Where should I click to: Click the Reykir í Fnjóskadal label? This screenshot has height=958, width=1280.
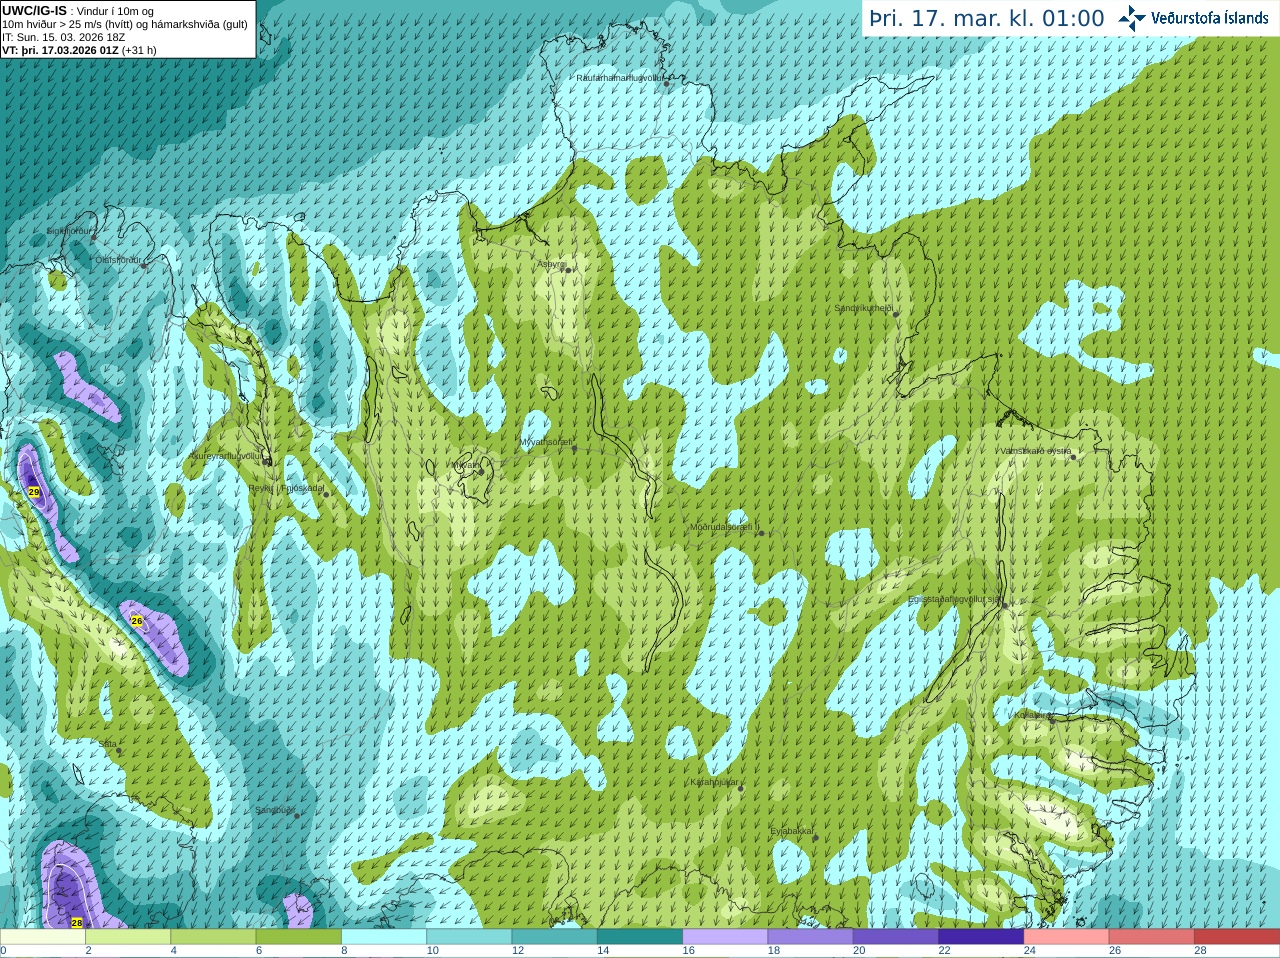[x=286, y=488]
